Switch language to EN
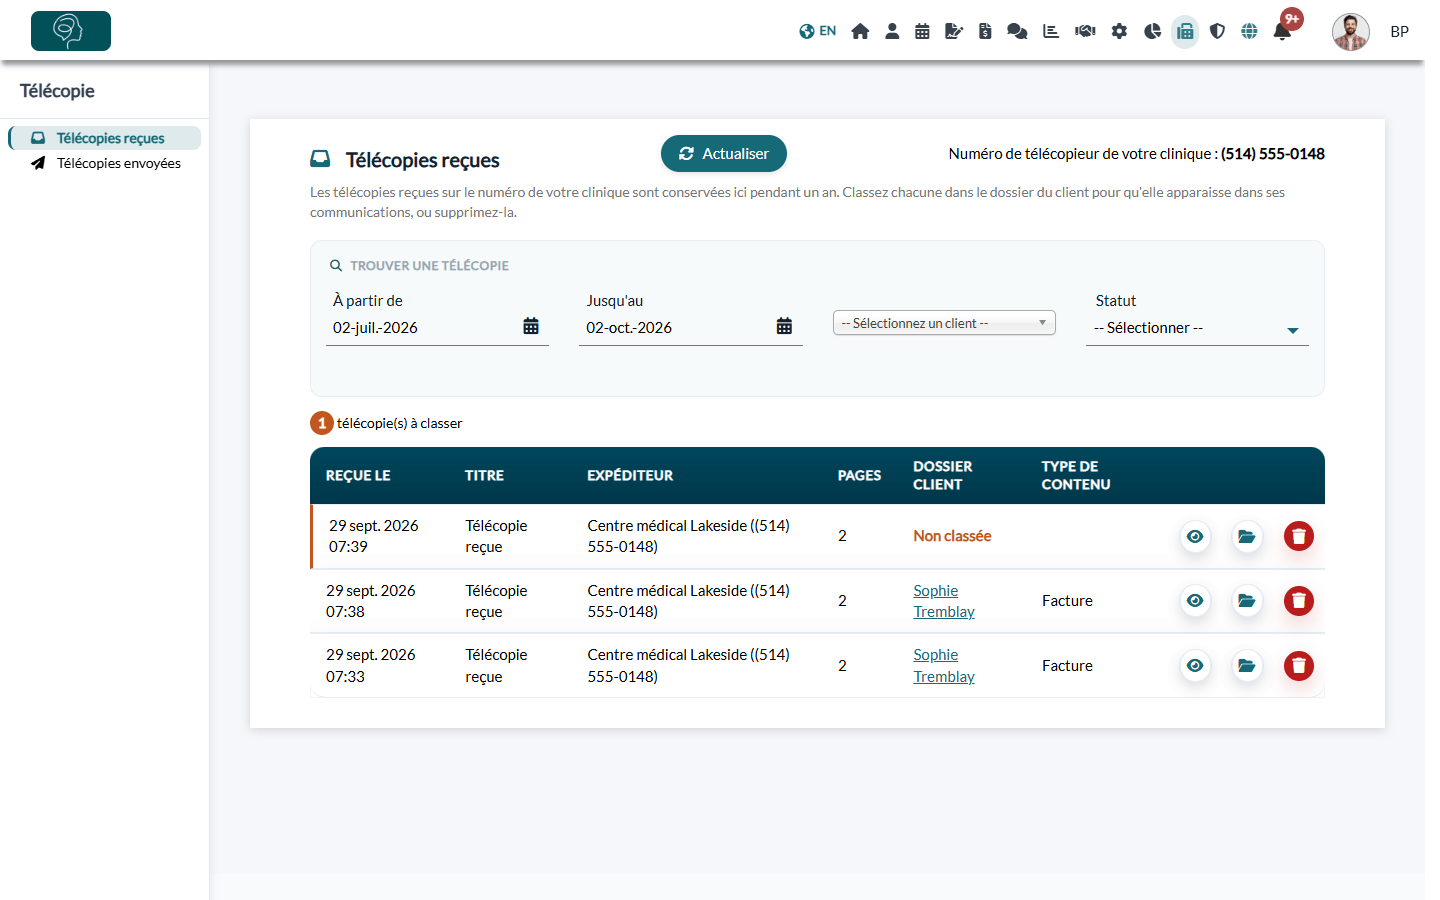Image resolution: width=1440 pixels, height=900 pixels. 817,31
